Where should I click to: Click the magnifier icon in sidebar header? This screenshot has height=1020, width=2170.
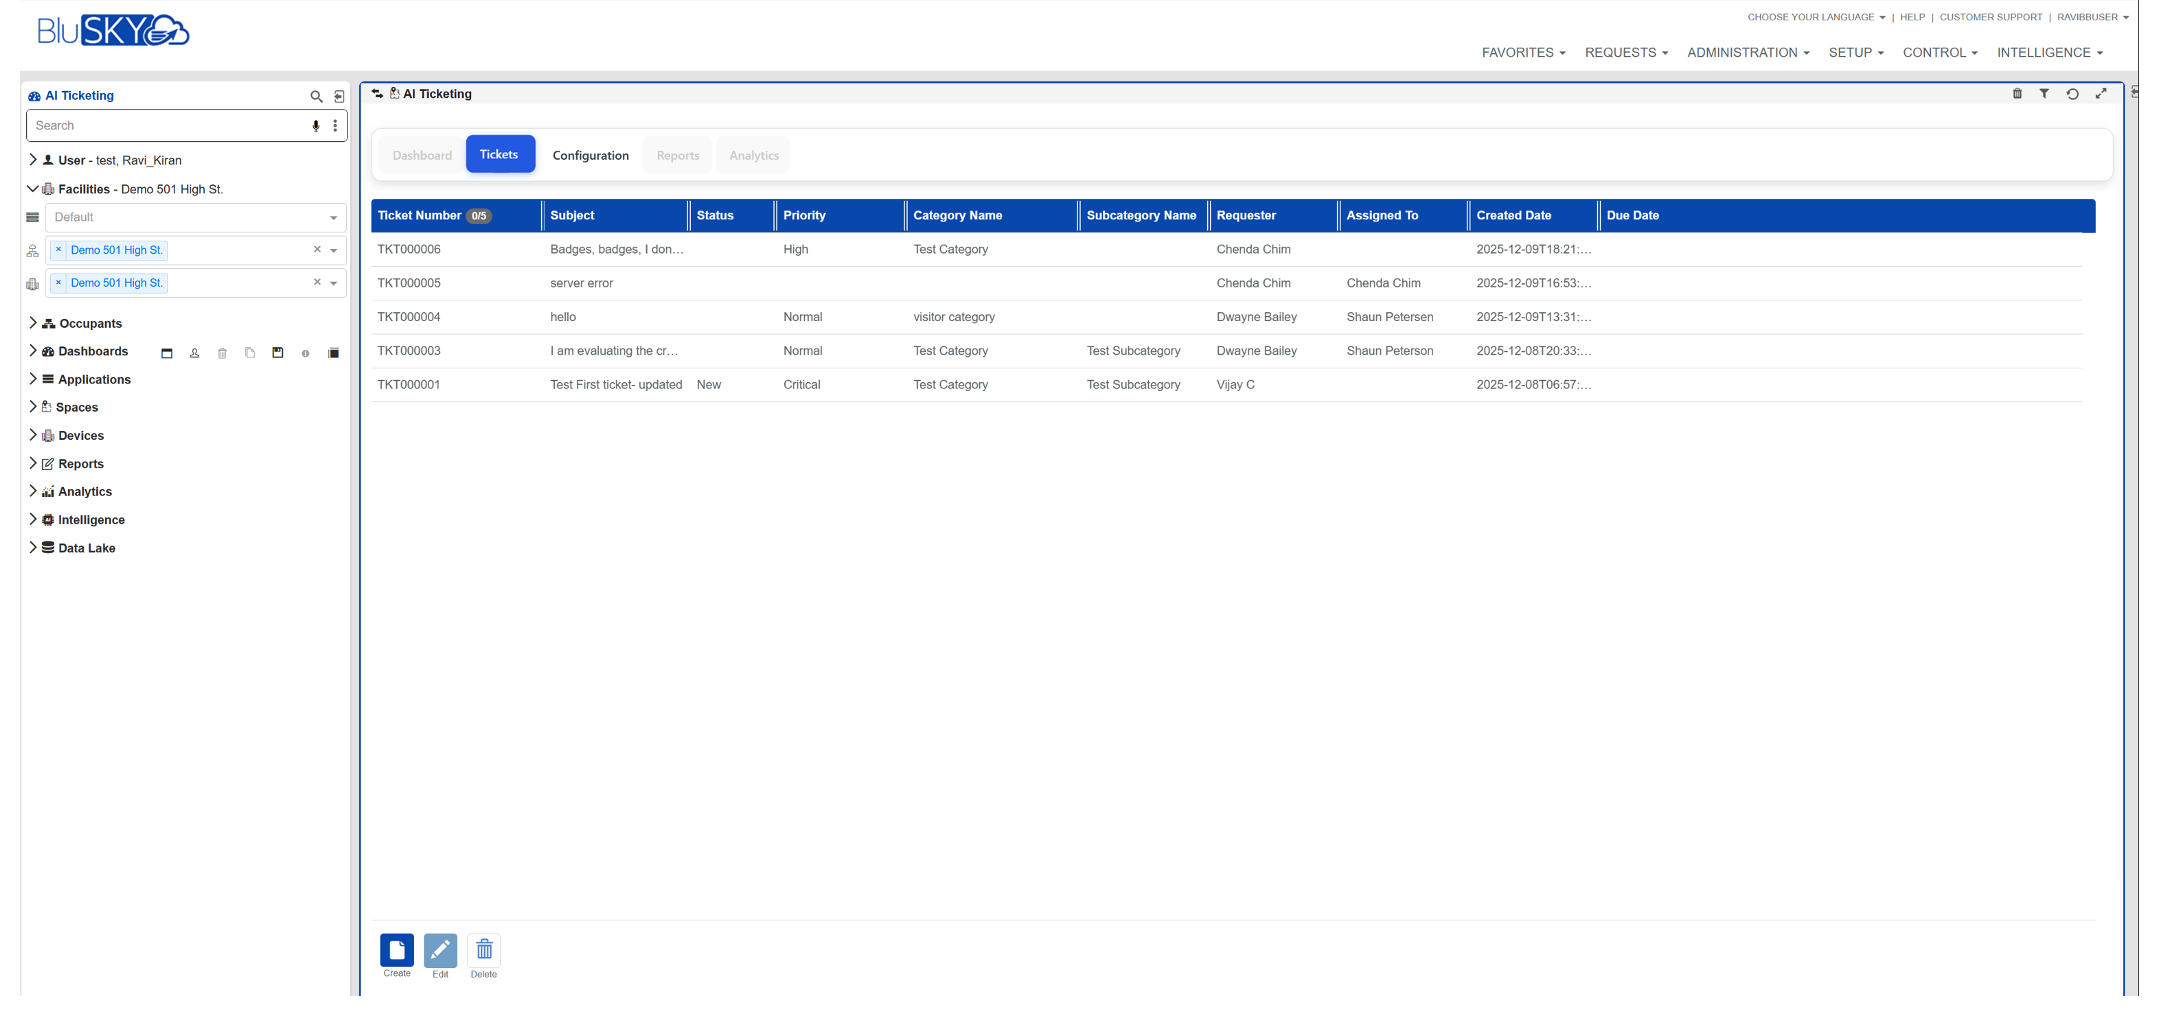pyautogui.click(x=316, y=97)
